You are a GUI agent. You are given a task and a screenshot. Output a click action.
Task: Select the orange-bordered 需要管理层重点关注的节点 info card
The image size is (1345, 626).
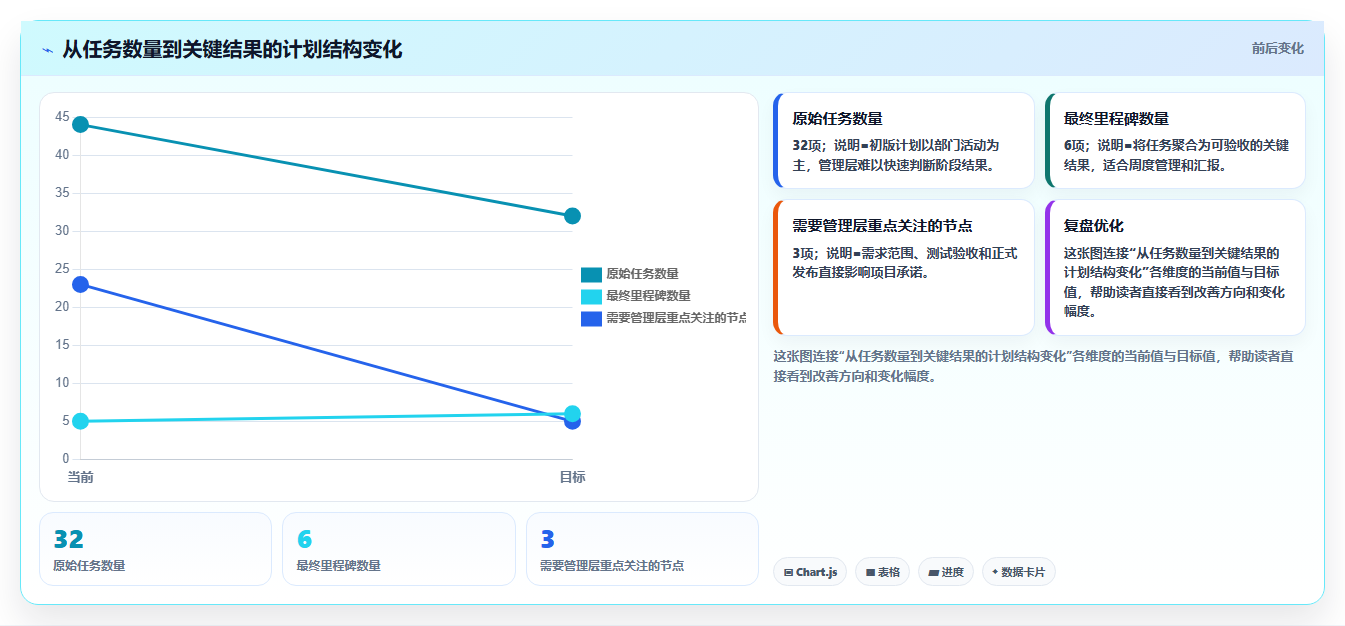tap(904, 268)
